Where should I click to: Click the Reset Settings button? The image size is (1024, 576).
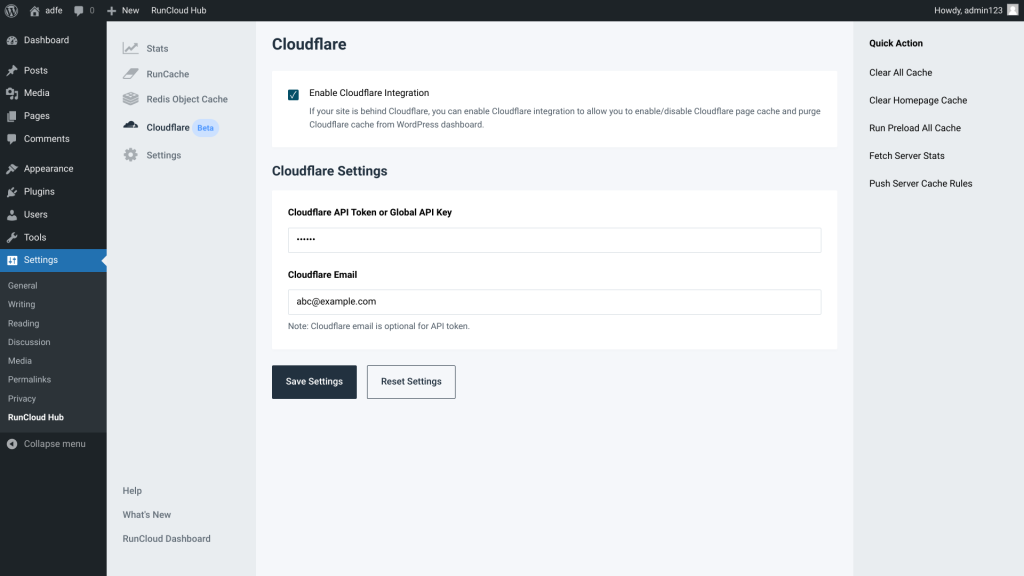tap(411, 381)
